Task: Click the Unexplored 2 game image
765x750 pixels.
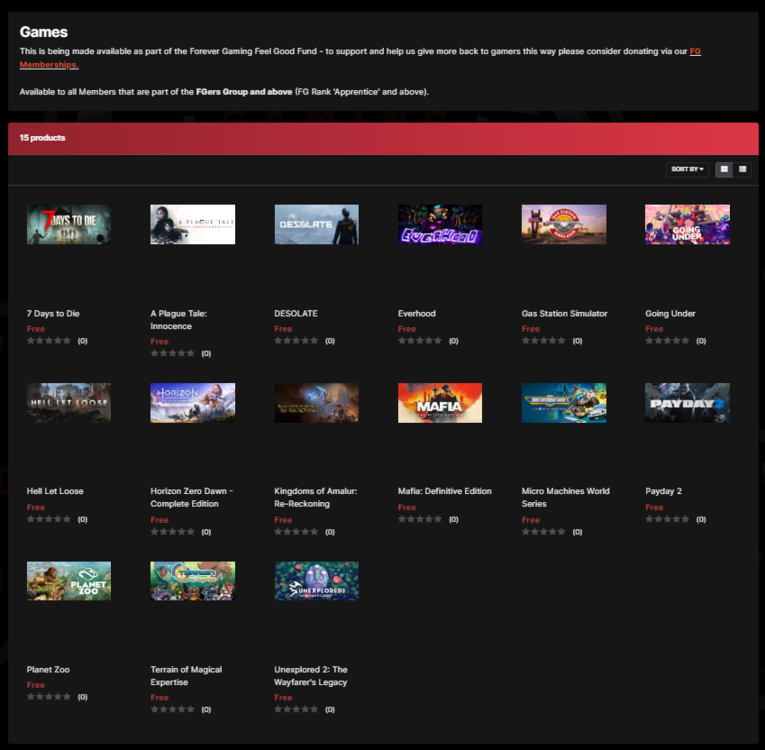Action: 317,581
